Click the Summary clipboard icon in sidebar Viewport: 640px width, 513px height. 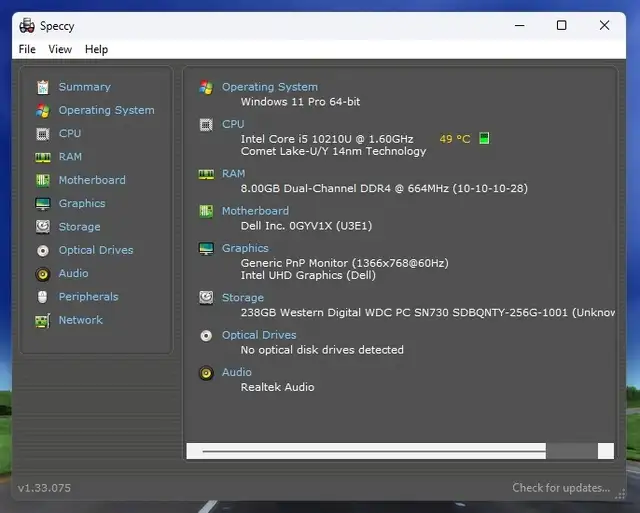[x=42, y=87]
